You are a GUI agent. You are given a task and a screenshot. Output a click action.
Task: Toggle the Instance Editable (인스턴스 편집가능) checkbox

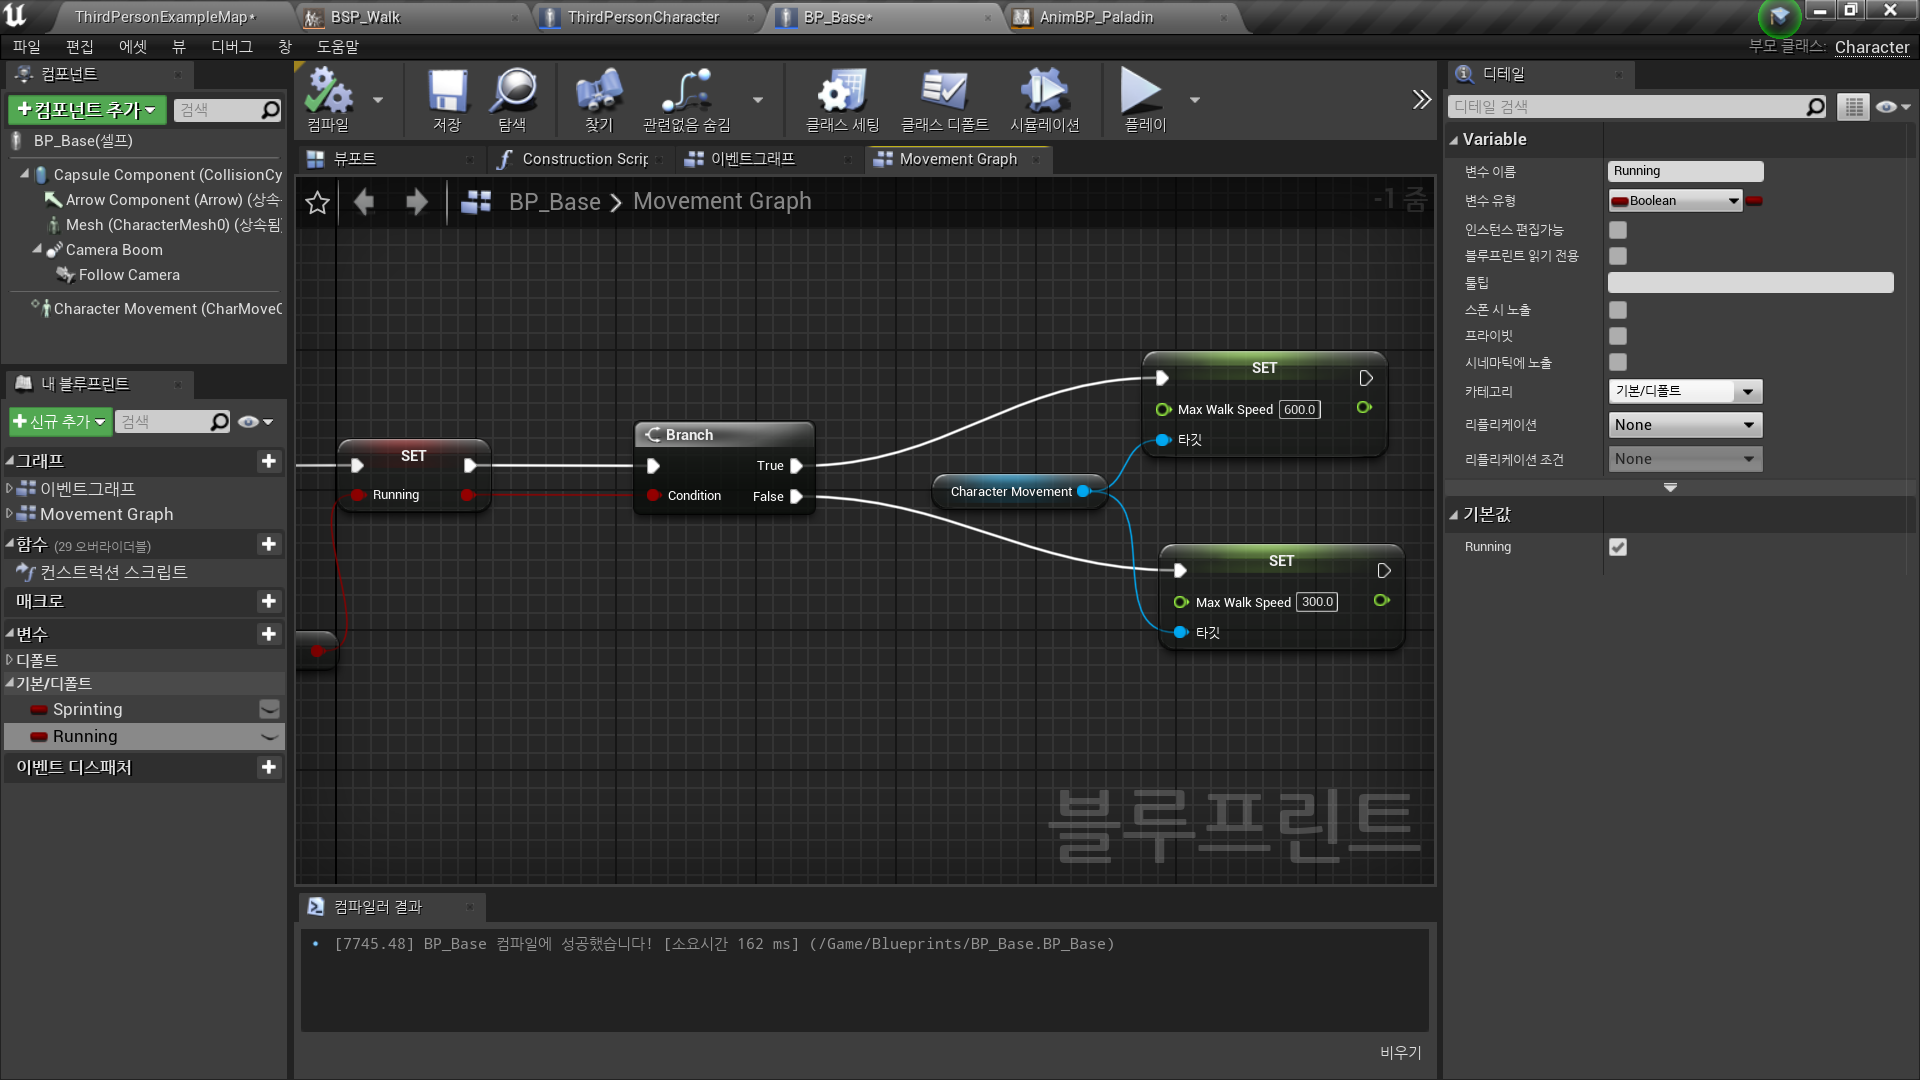coord(1618,230)
